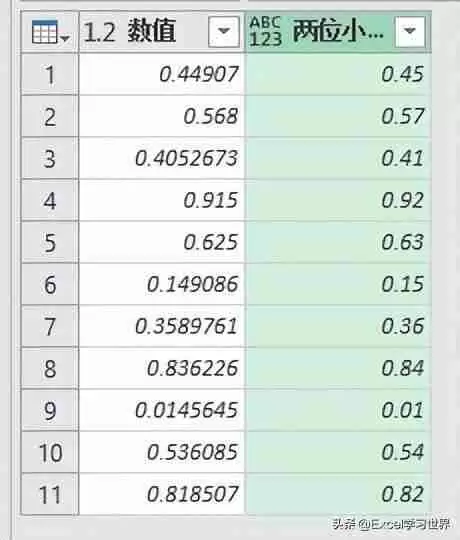
Task: Click the cell with value 0.3589761
Action: click(162, 326)
